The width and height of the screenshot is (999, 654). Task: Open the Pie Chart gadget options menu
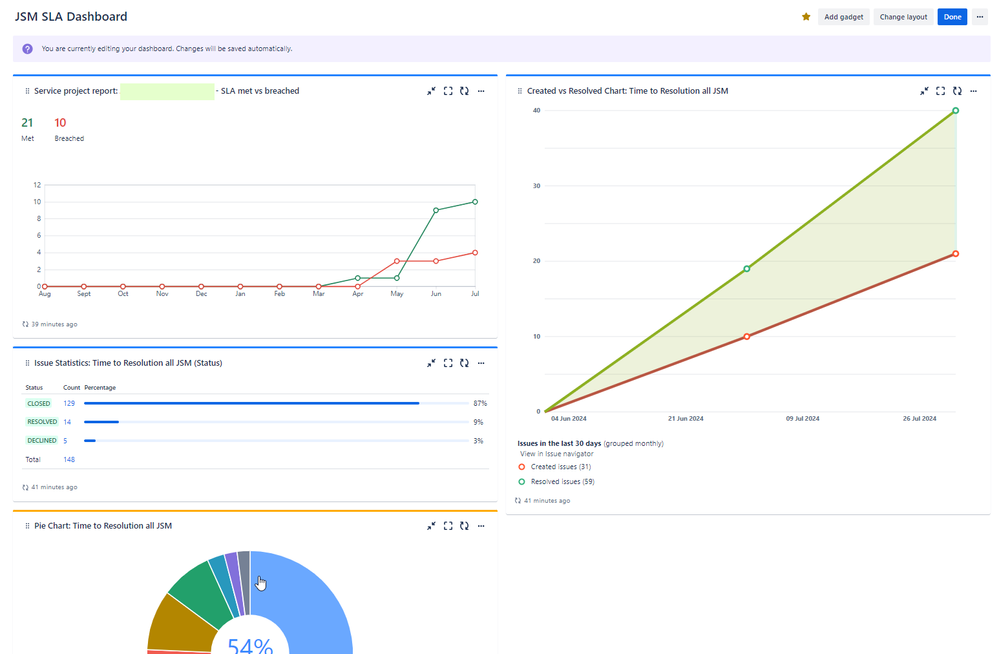point(480,526)
